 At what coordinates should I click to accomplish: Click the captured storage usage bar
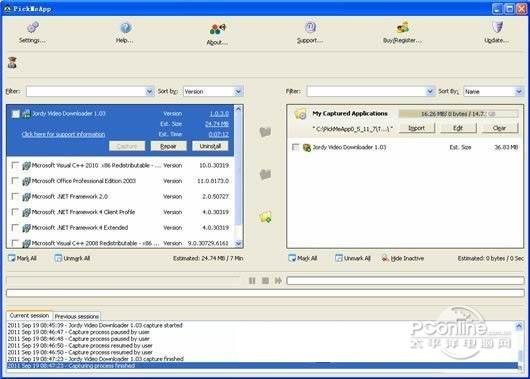pos(458,114)
